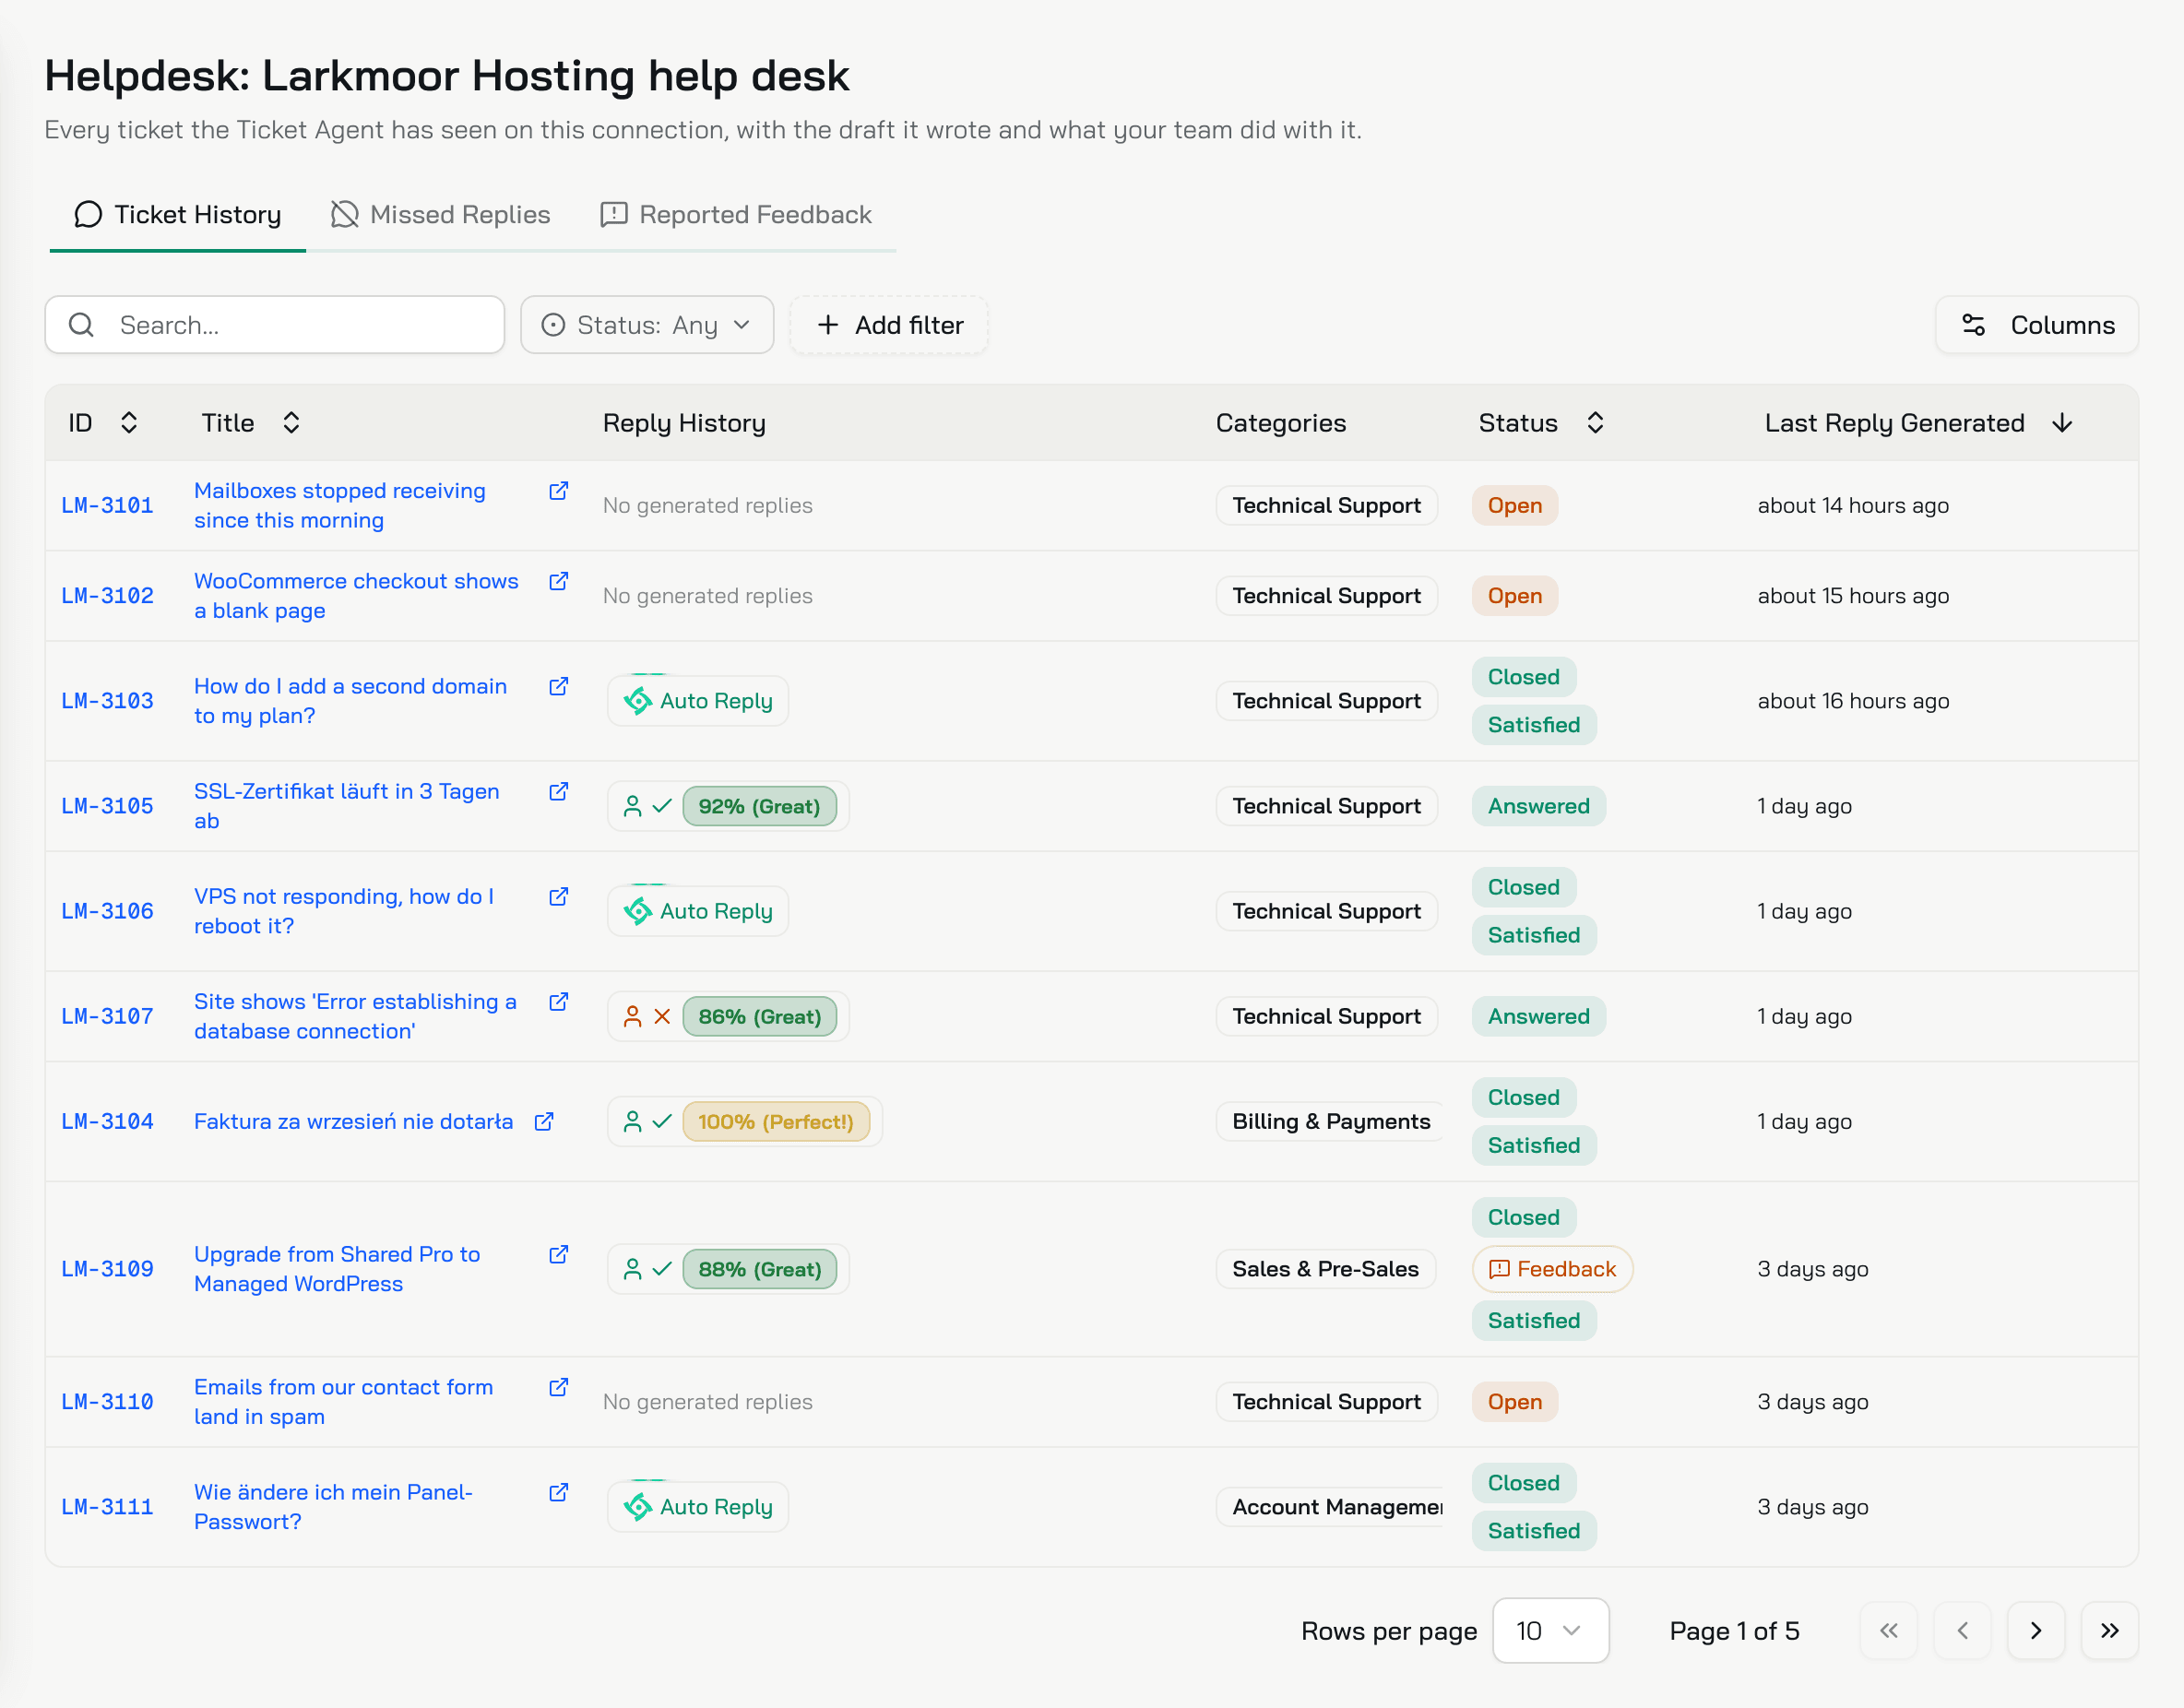Open external link icon for Upgrade from Shared Pro ticket

click(559, 1254)
